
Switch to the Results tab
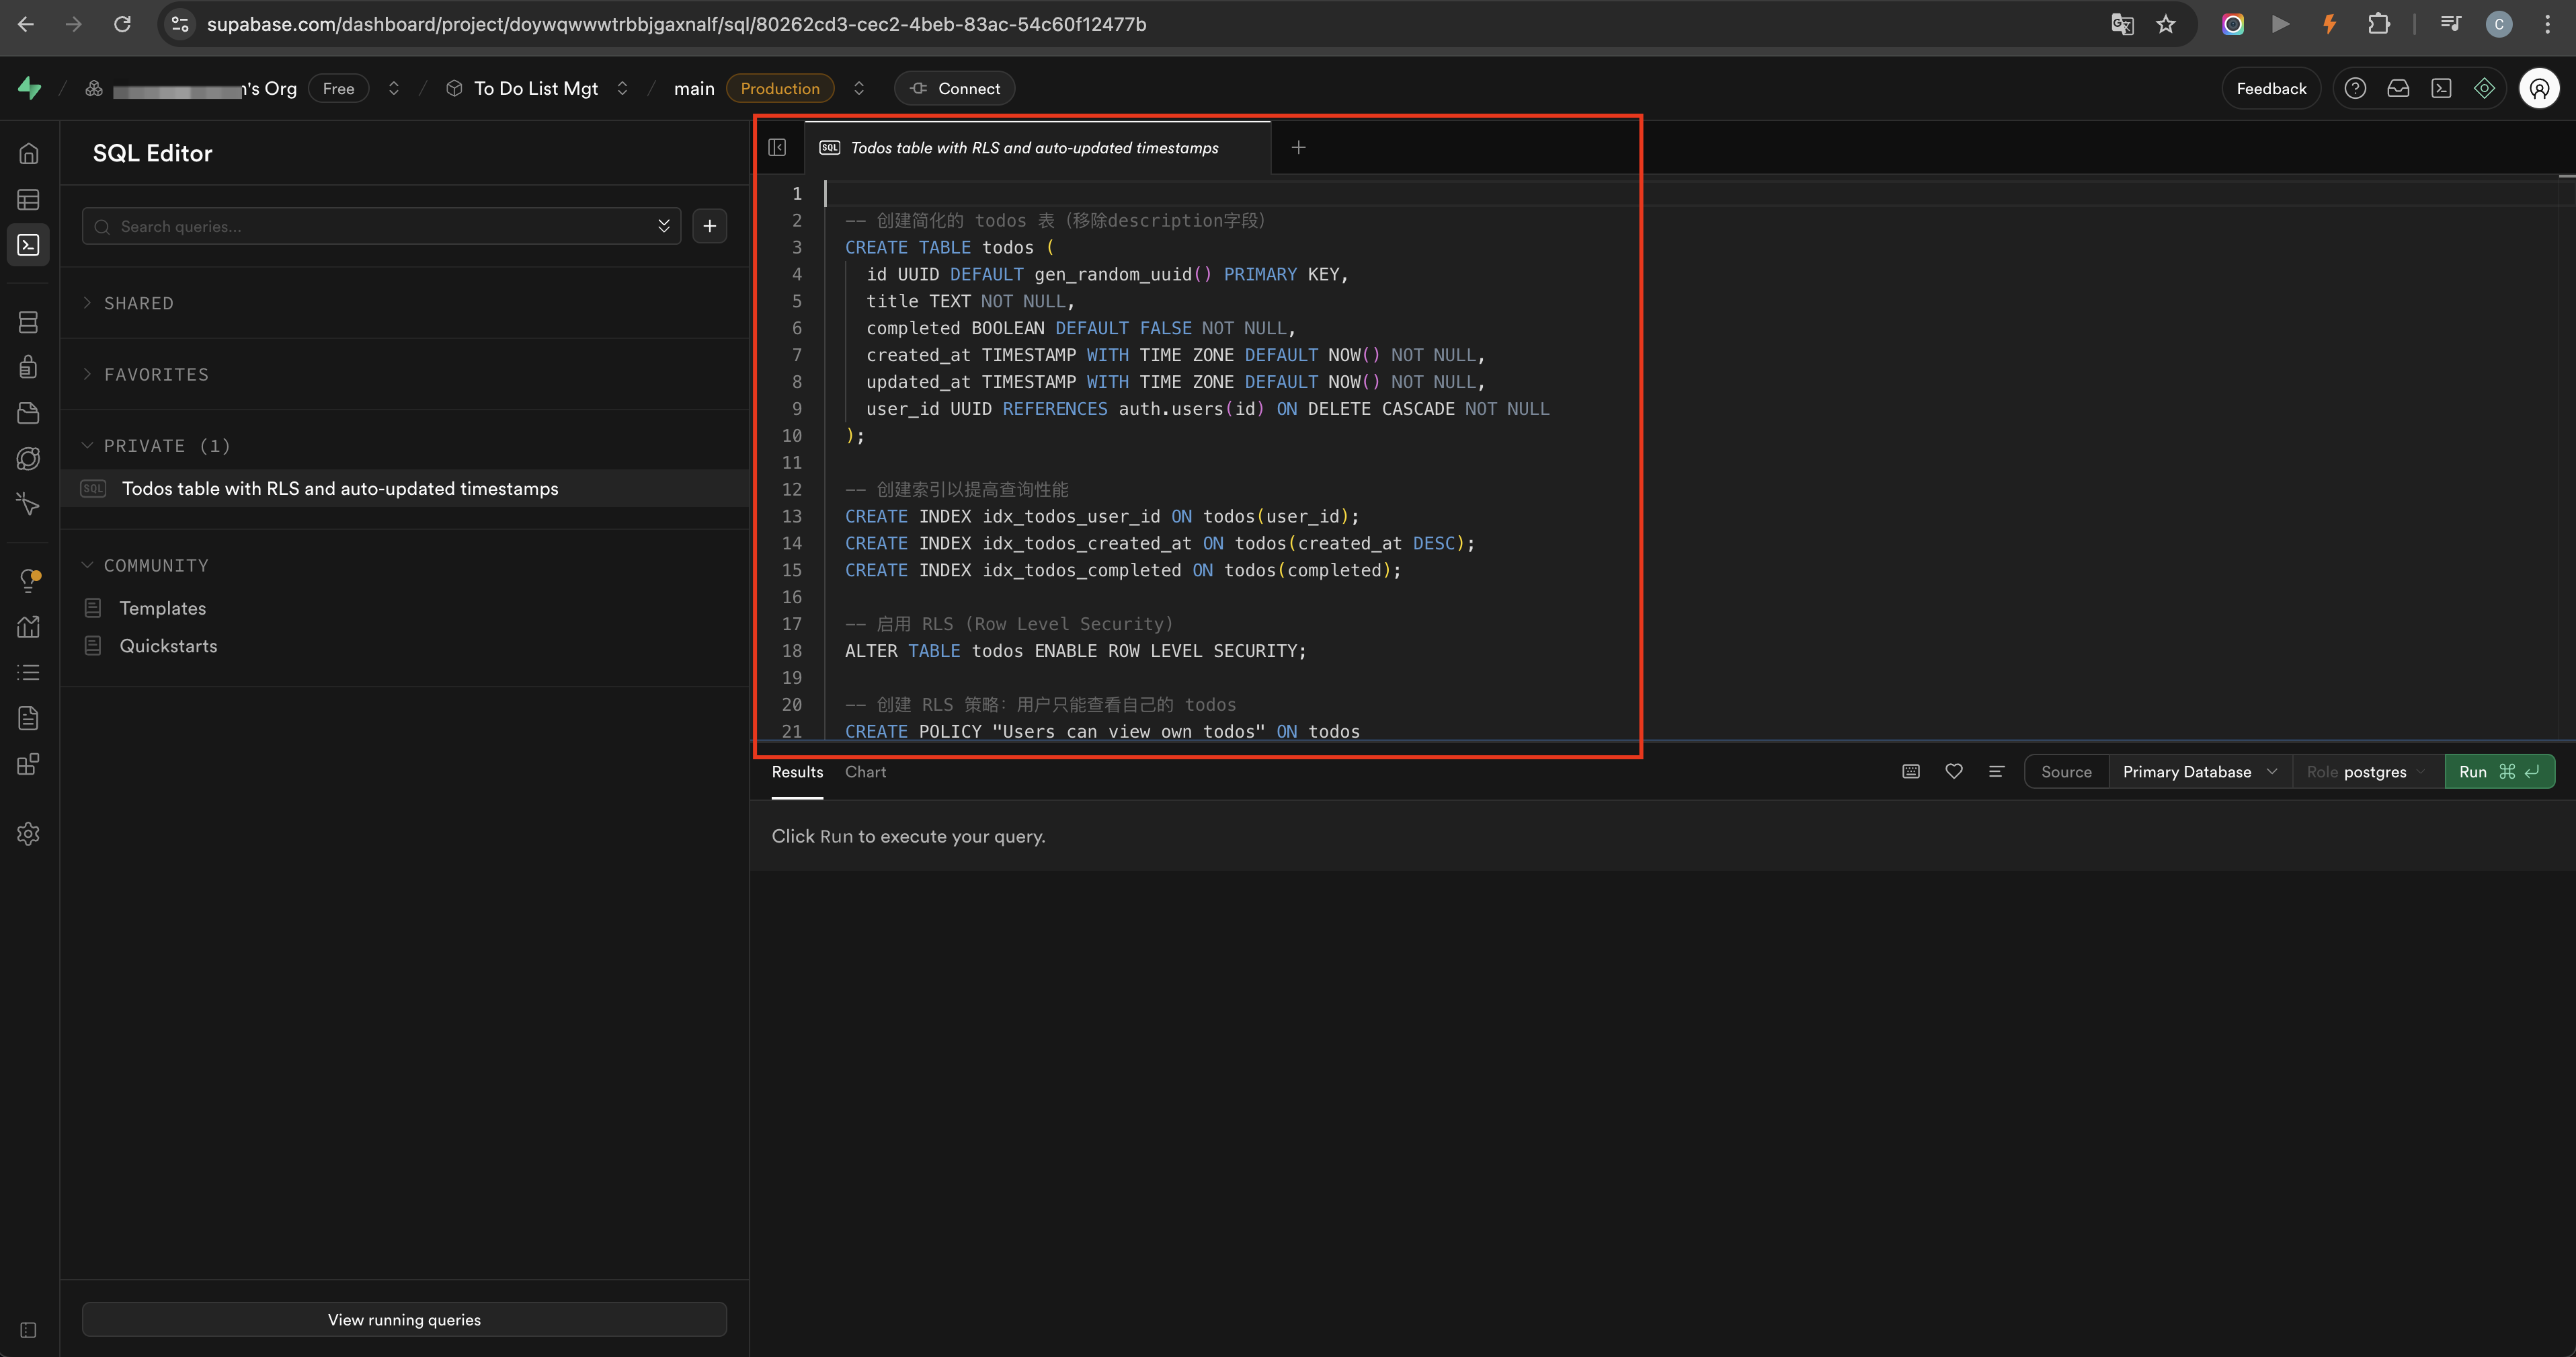tap(797, 771)
